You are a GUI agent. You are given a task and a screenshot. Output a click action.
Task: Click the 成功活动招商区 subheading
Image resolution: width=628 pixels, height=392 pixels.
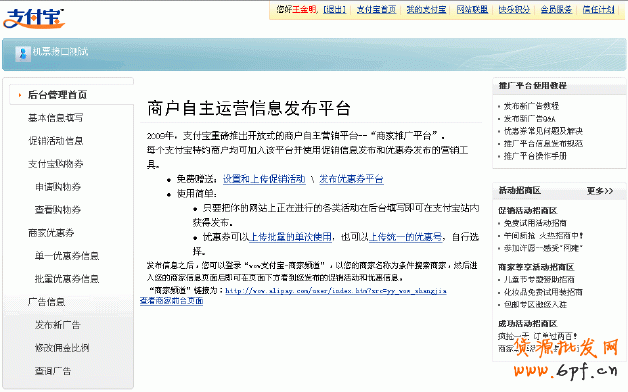[x=527, y=324]
